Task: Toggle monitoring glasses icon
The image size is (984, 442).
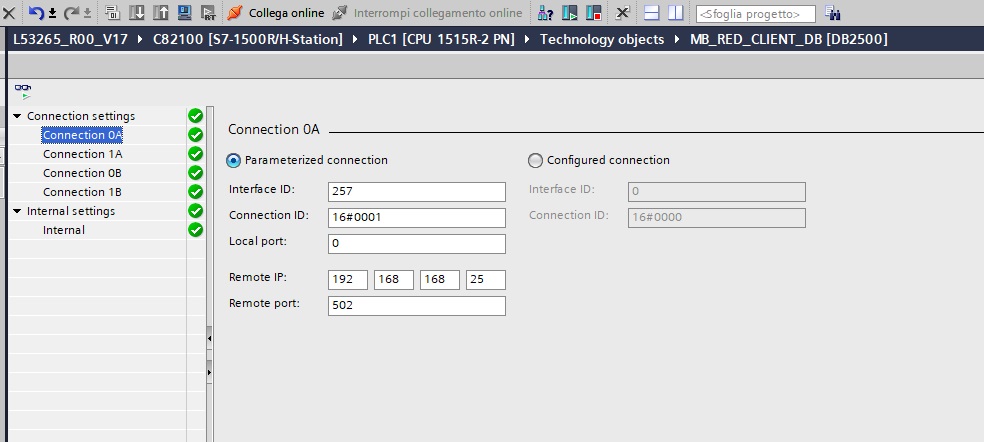Action: click(22, 90)
